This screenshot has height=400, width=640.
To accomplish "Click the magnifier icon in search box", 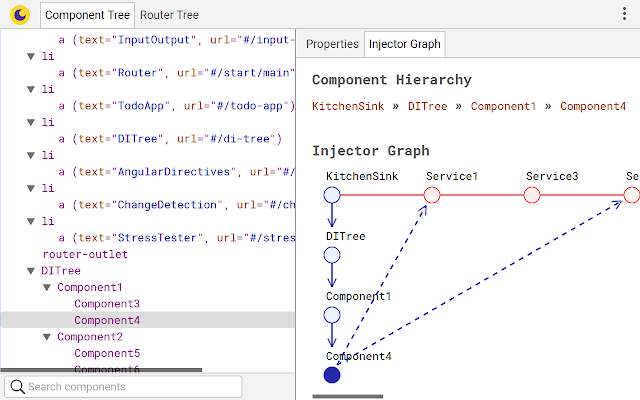I will click(17, 386).
